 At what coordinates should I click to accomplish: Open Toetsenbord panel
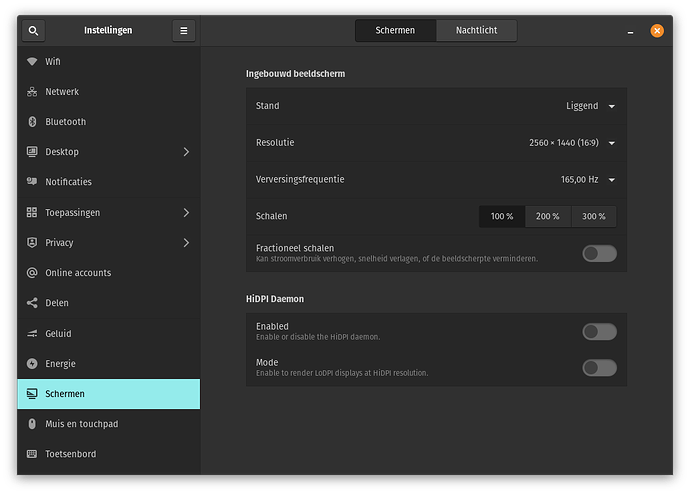click(109, 454)
